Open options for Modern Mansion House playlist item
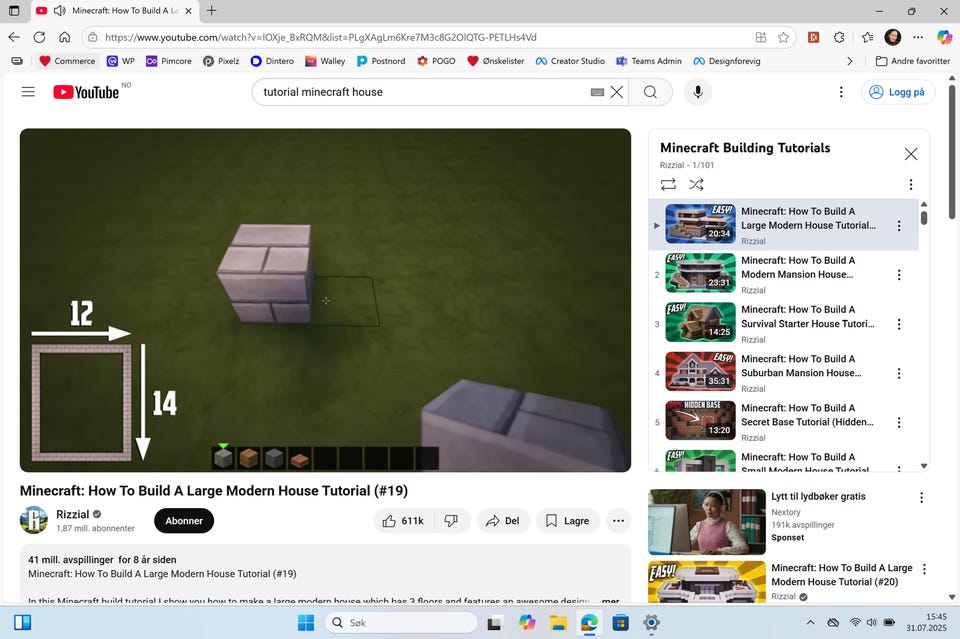The height and width of the screenshot is (639, 960). [x=899, y=275]
